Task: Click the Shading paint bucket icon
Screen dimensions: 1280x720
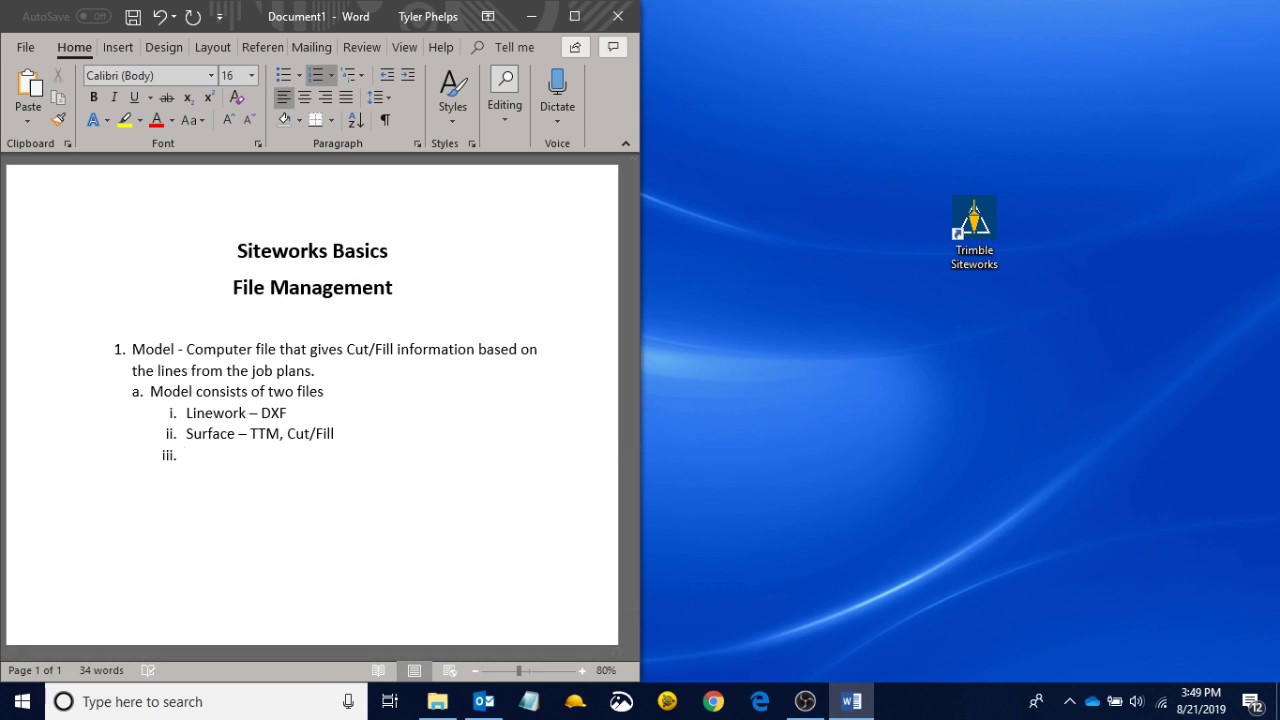Action: [284, 120]
